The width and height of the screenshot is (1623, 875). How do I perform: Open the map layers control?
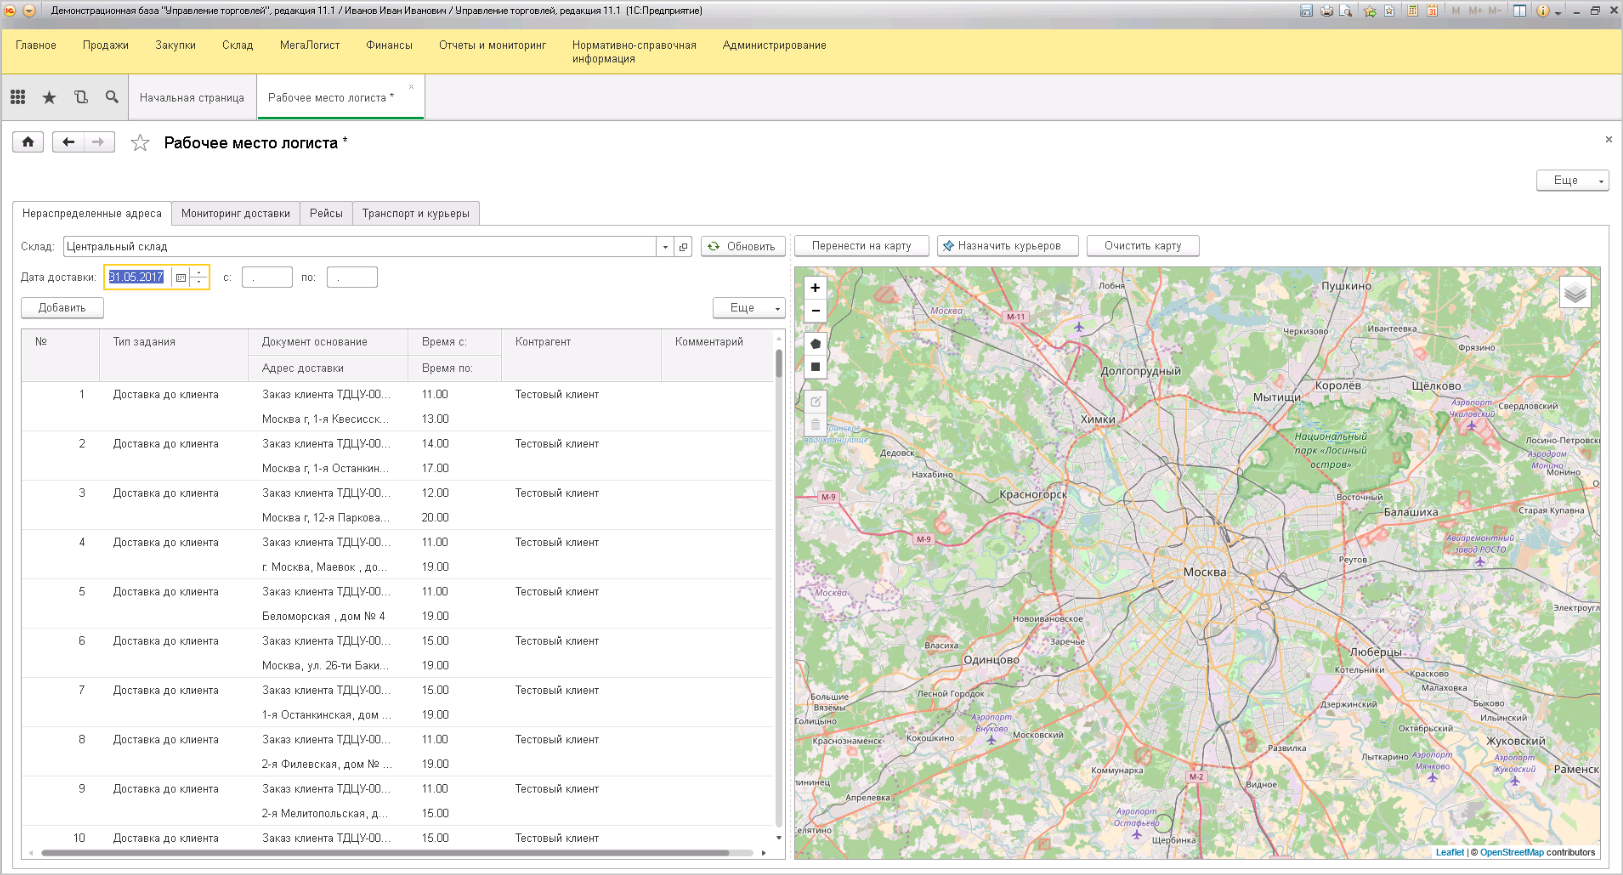(x=1575, y=293)
